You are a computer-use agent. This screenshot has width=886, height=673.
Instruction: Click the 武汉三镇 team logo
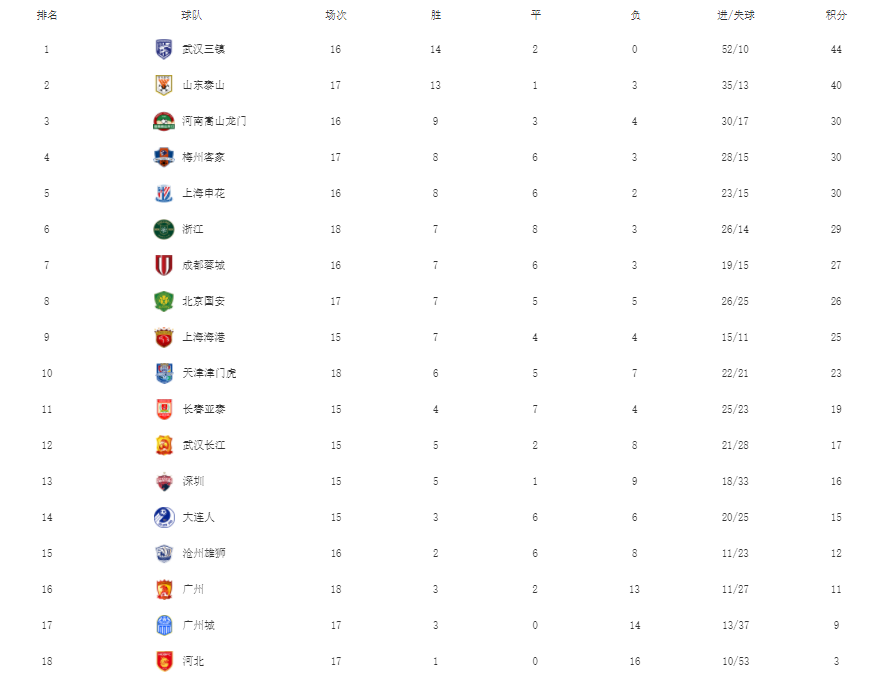164,49
